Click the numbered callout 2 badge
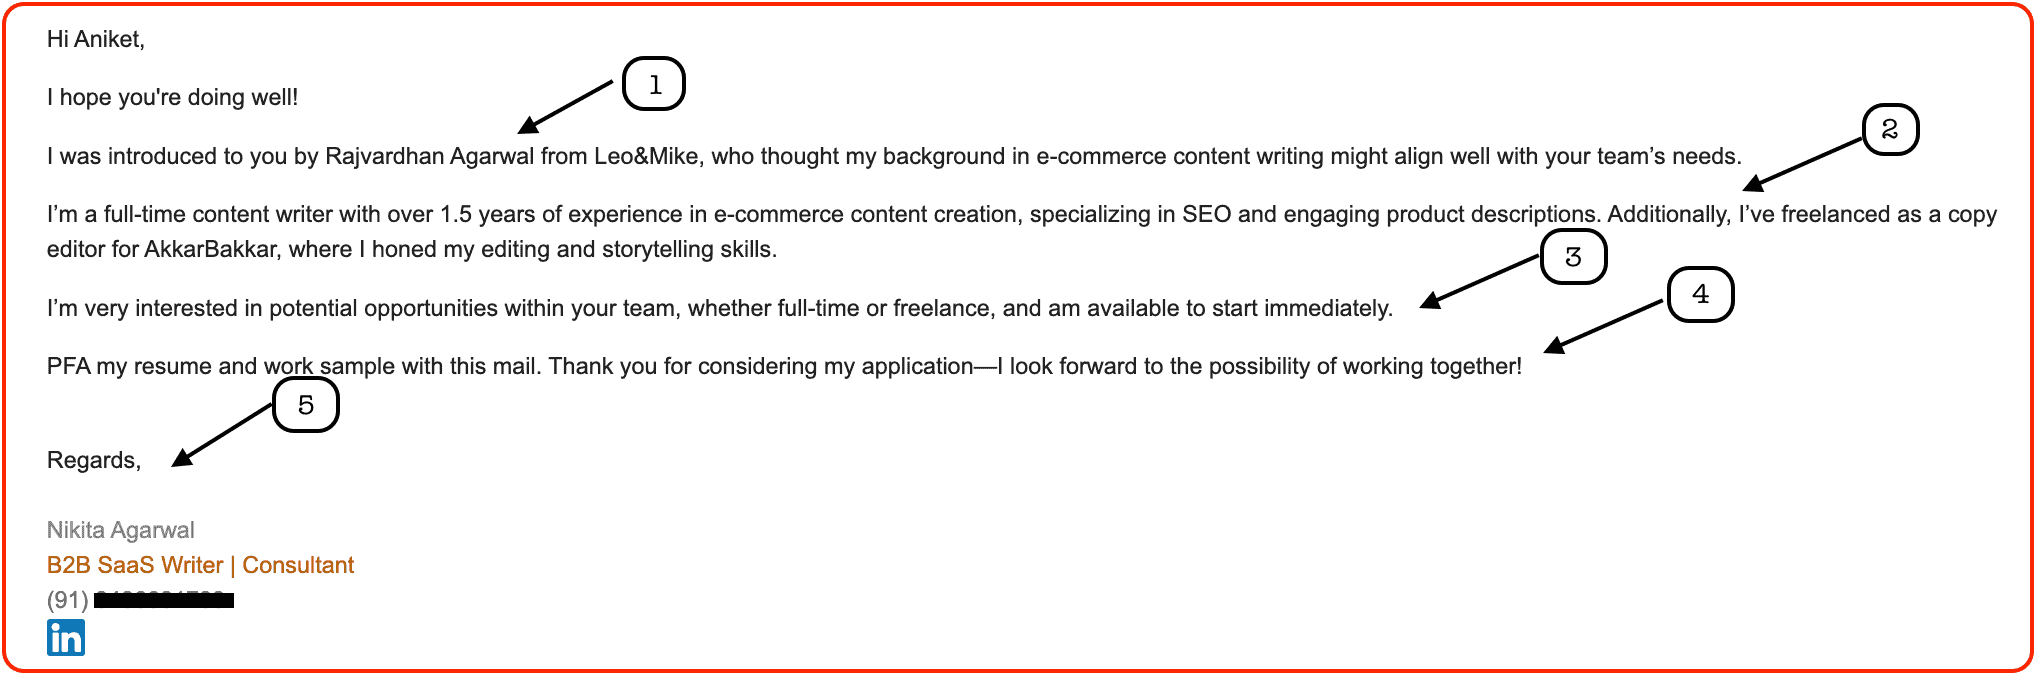Viewport: 2036px width, 676px height. pyautogui.click(x=1890, y=129)
